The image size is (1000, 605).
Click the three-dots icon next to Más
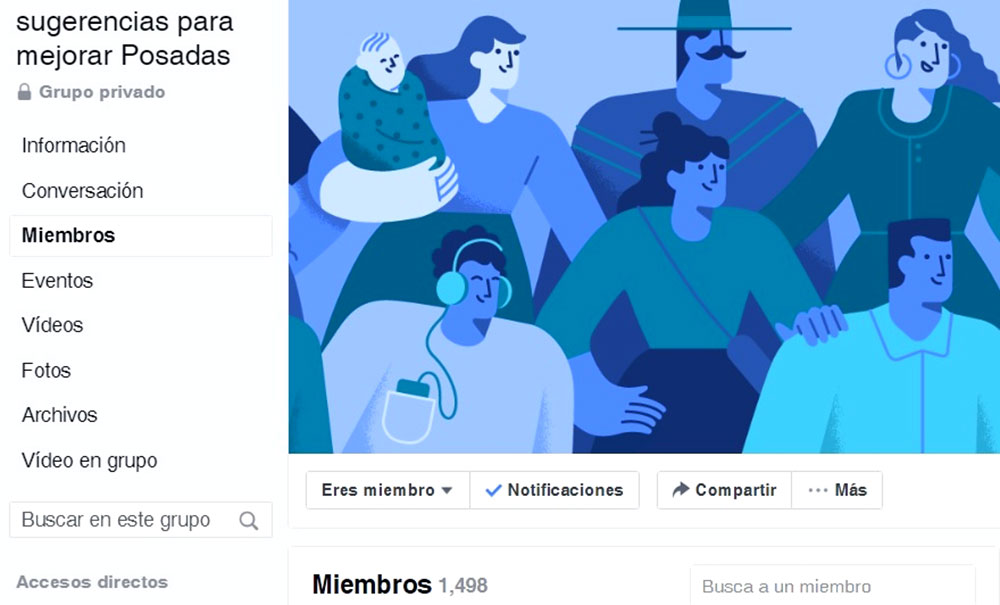coord(818,490)
